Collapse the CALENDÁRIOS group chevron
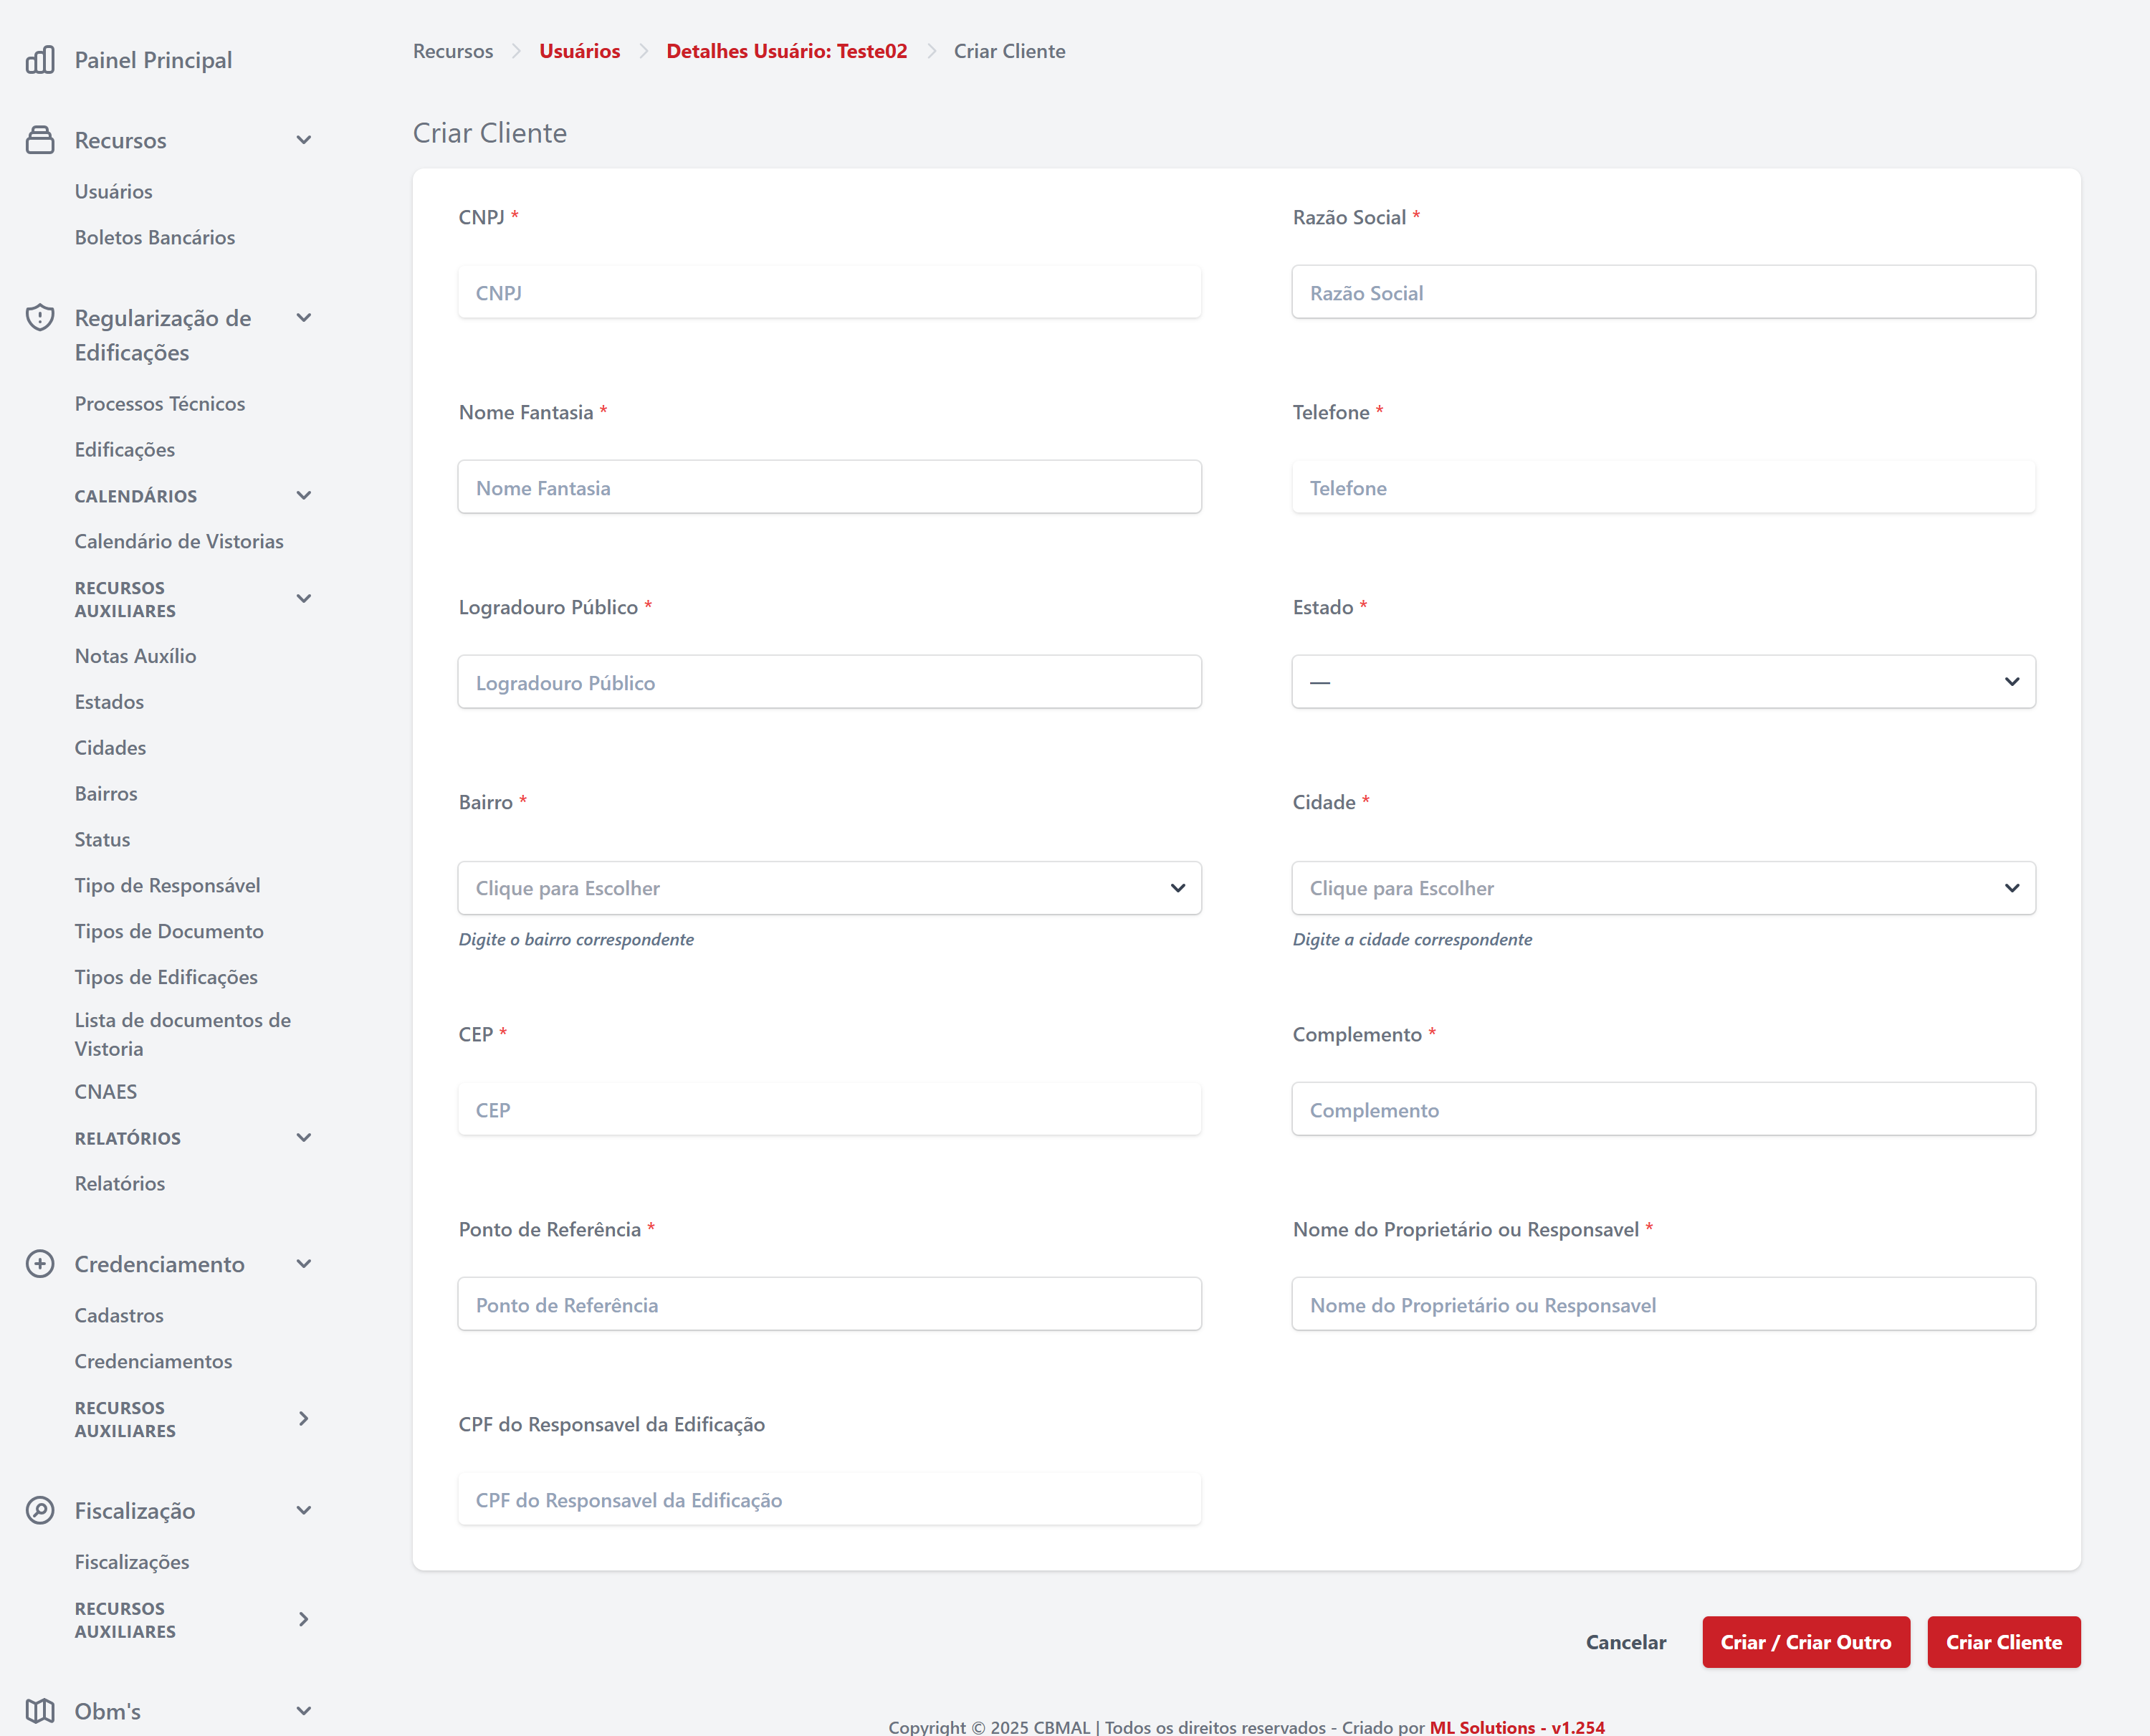This screenshot has height=1736, width=2150. tap(304, 496)
